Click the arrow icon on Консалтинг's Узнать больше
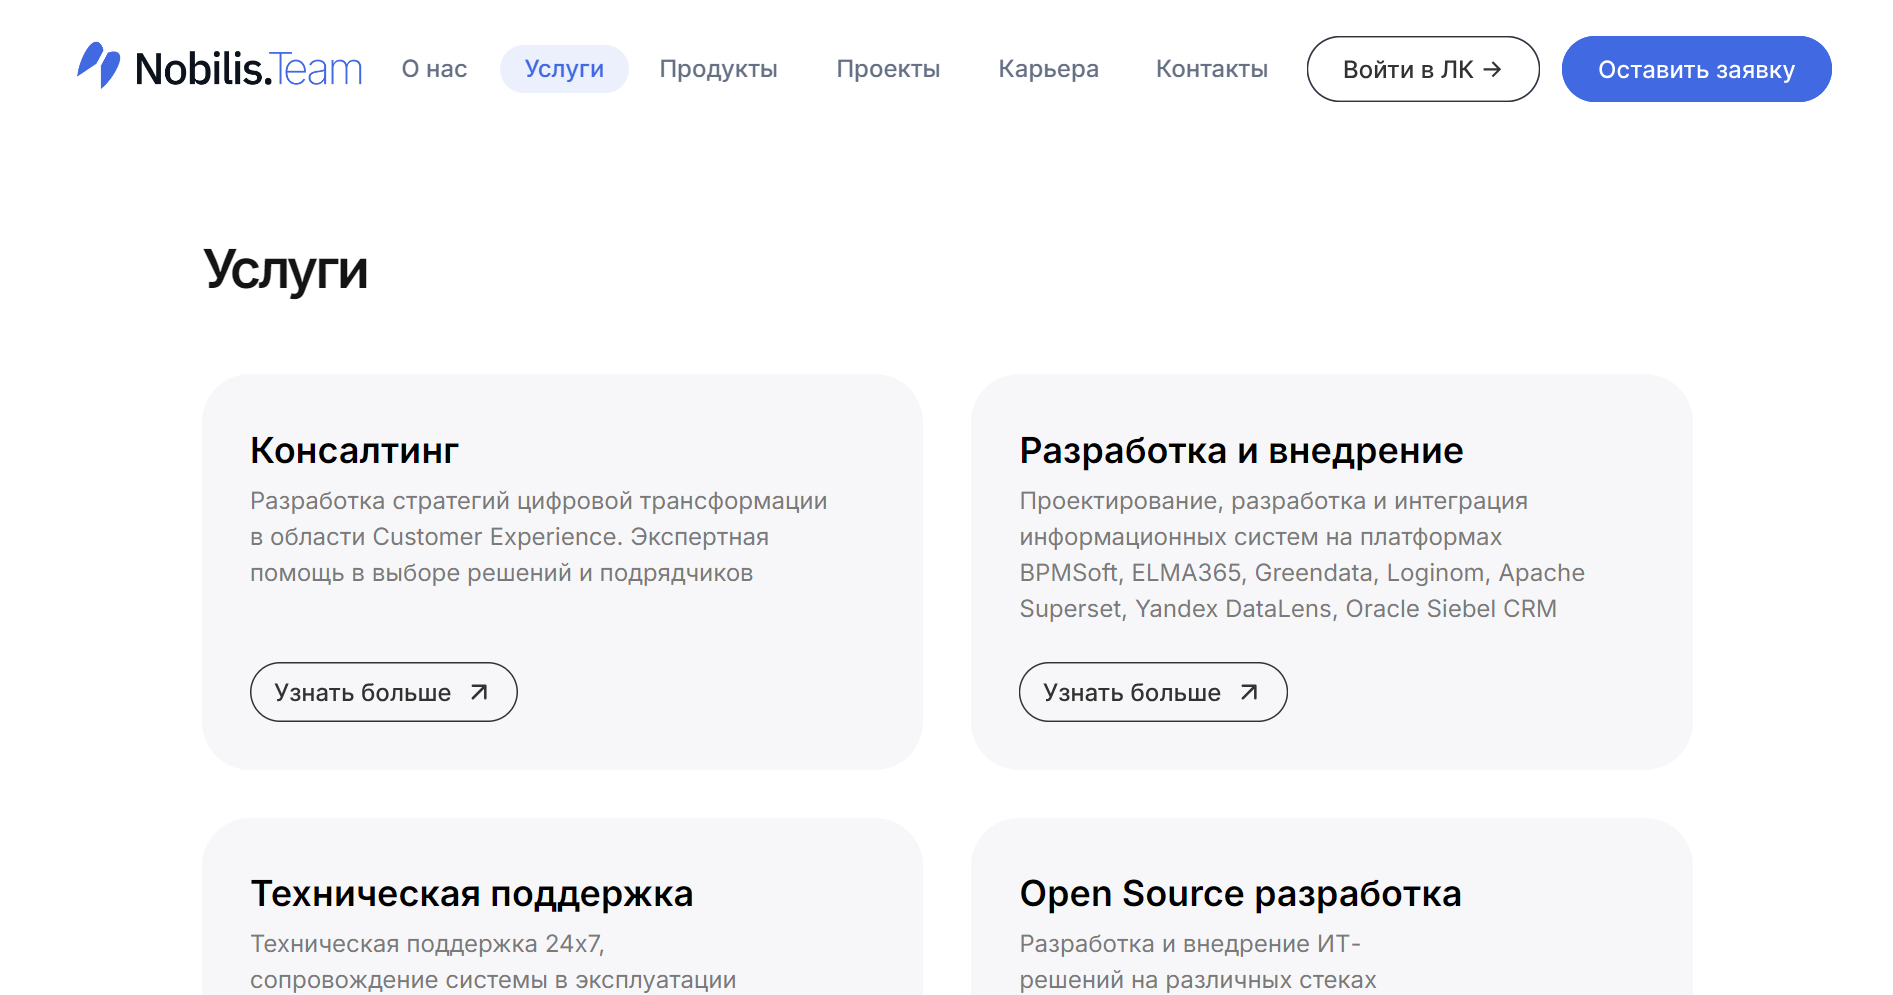 479,691
